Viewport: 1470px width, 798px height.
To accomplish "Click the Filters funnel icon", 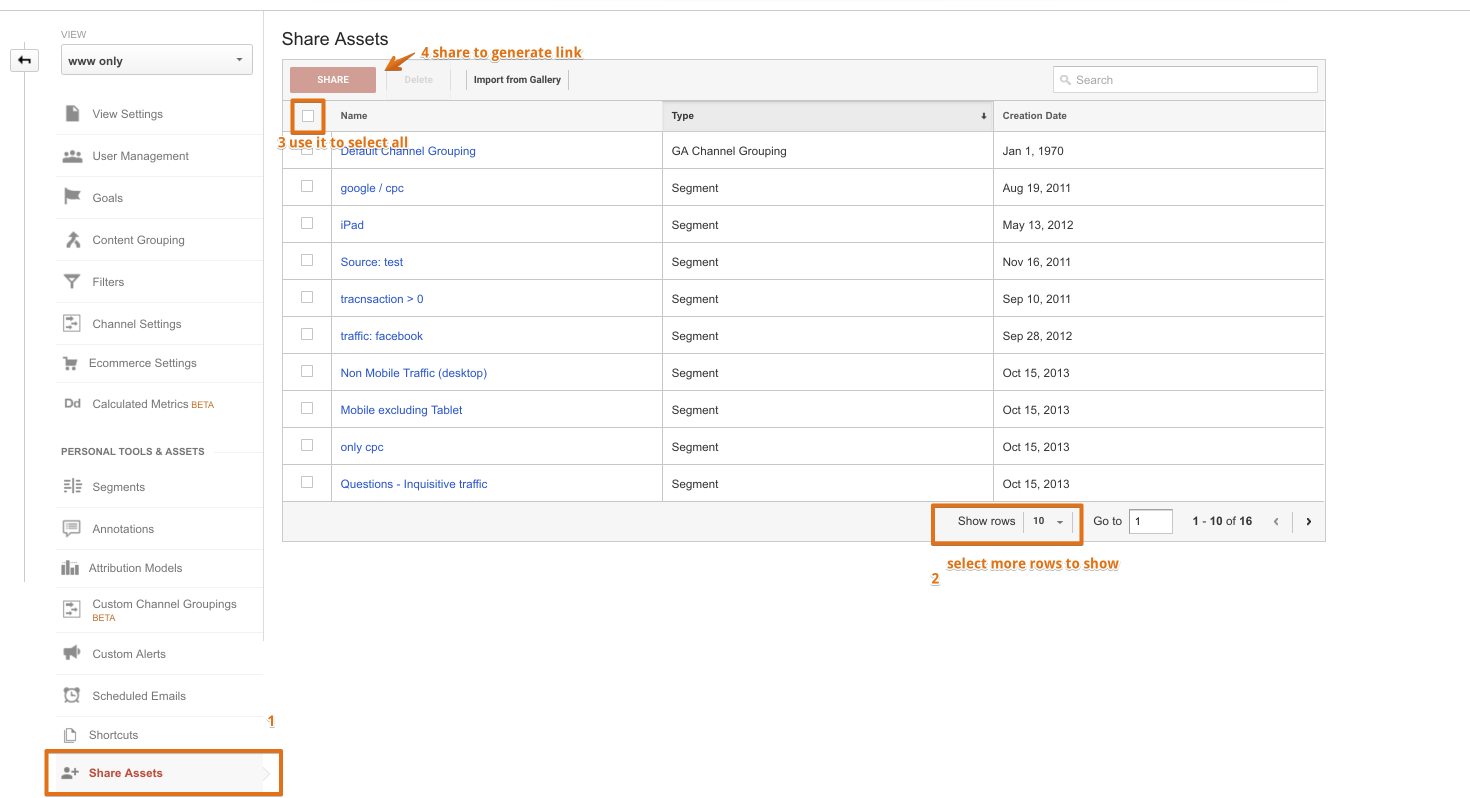I will [x=72, y=282].
